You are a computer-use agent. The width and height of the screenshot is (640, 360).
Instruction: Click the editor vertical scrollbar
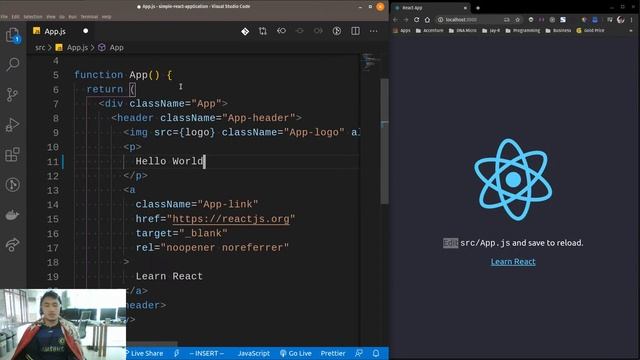pos(384,141)
